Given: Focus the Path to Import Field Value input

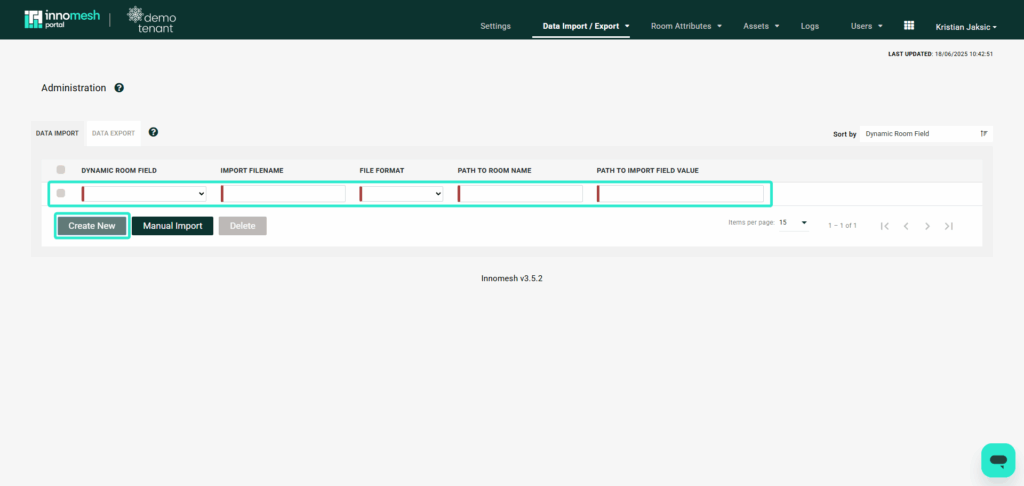Looking at the screenshot, I should (x=680, y=194).
